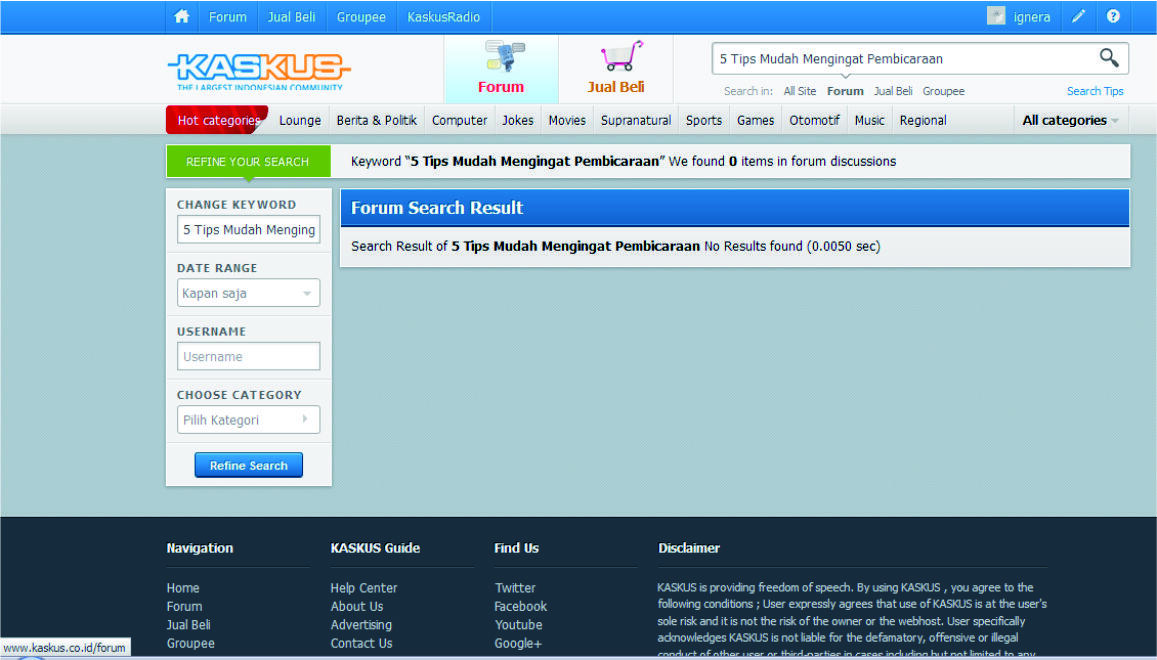Image resolution: width=1157 pixels, height=660 pixels.
Task: Click the Refine Your Search header
Action: [248, 162]
